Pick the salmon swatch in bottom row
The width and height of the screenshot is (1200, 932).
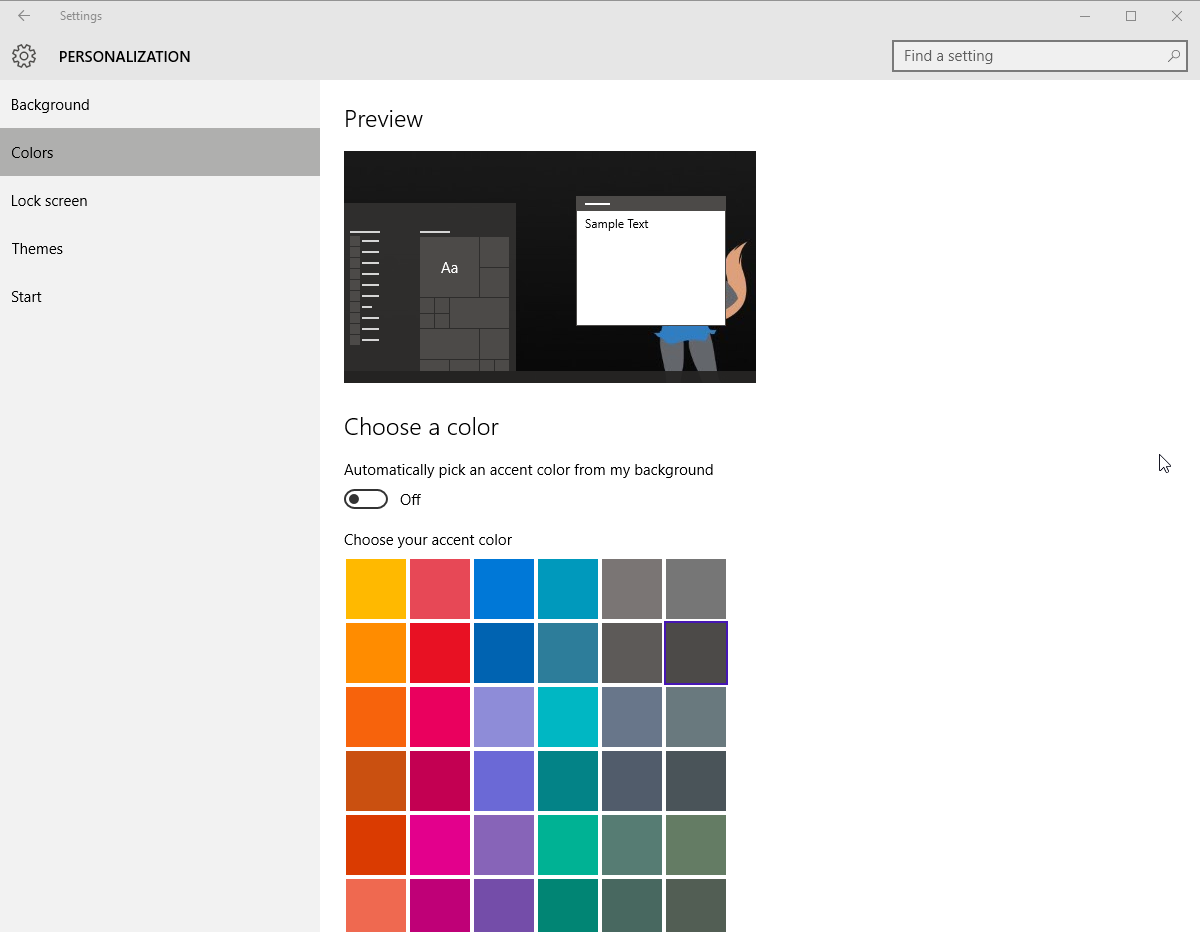(x=376, y=905)
